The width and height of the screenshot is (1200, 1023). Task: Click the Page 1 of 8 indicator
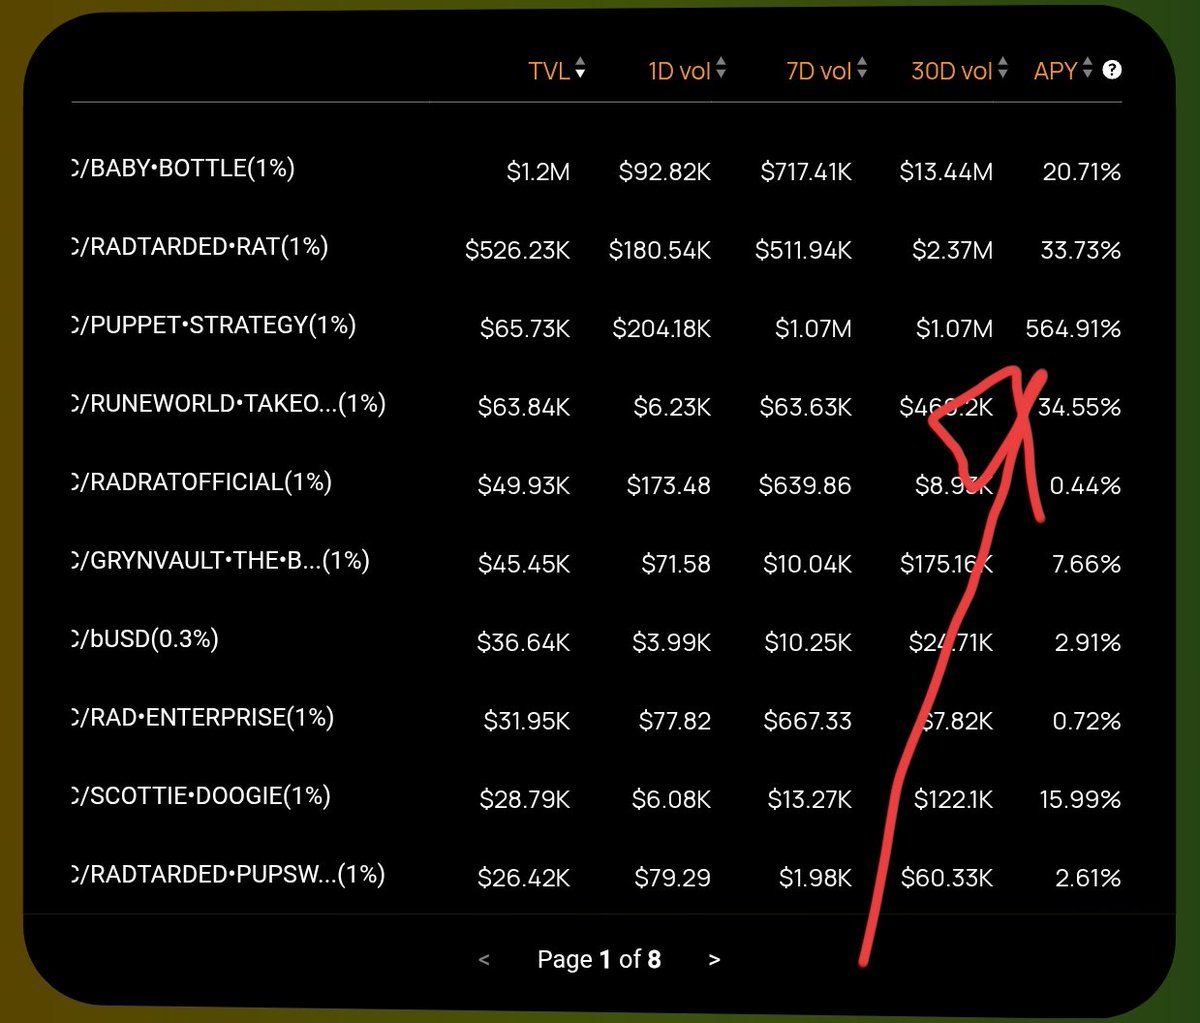[x=599, y=960]
